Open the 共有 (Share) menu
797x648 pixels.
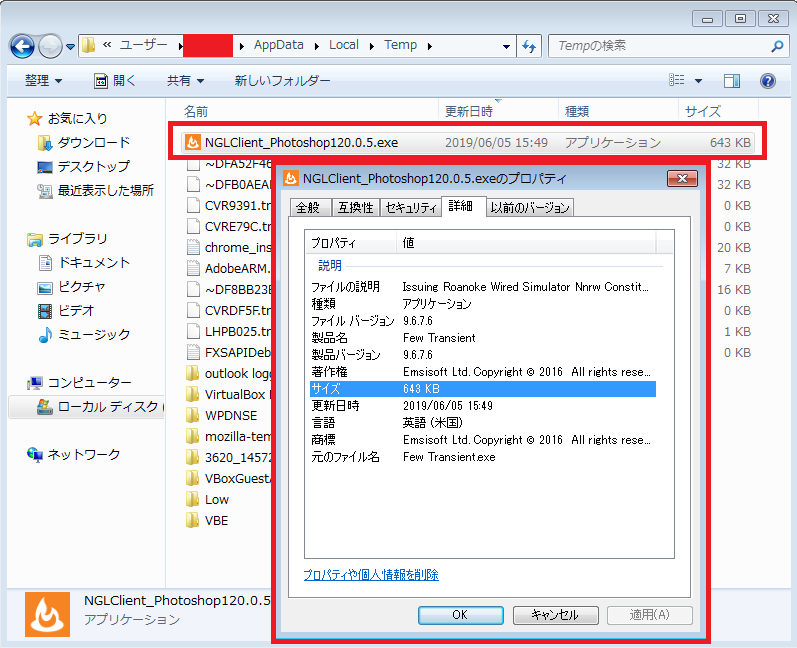point(186,80)
